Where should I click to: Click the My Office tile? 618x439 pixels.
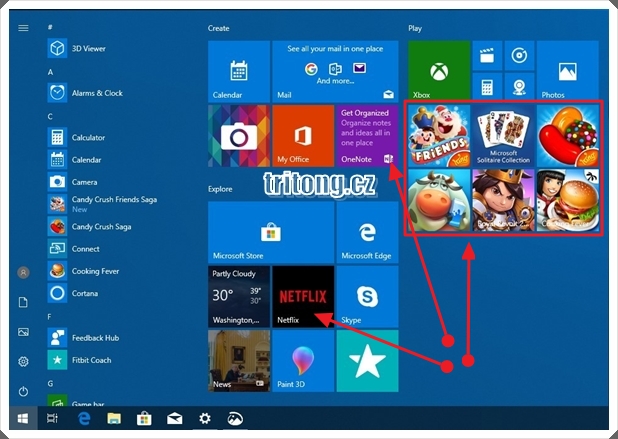coord(303,136)
